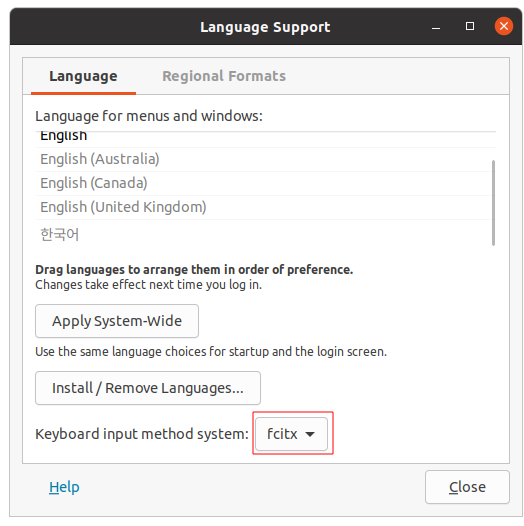Open the Regional Formats tab
Viewport: 524px width, 526px height.
[x=224, y=76]
